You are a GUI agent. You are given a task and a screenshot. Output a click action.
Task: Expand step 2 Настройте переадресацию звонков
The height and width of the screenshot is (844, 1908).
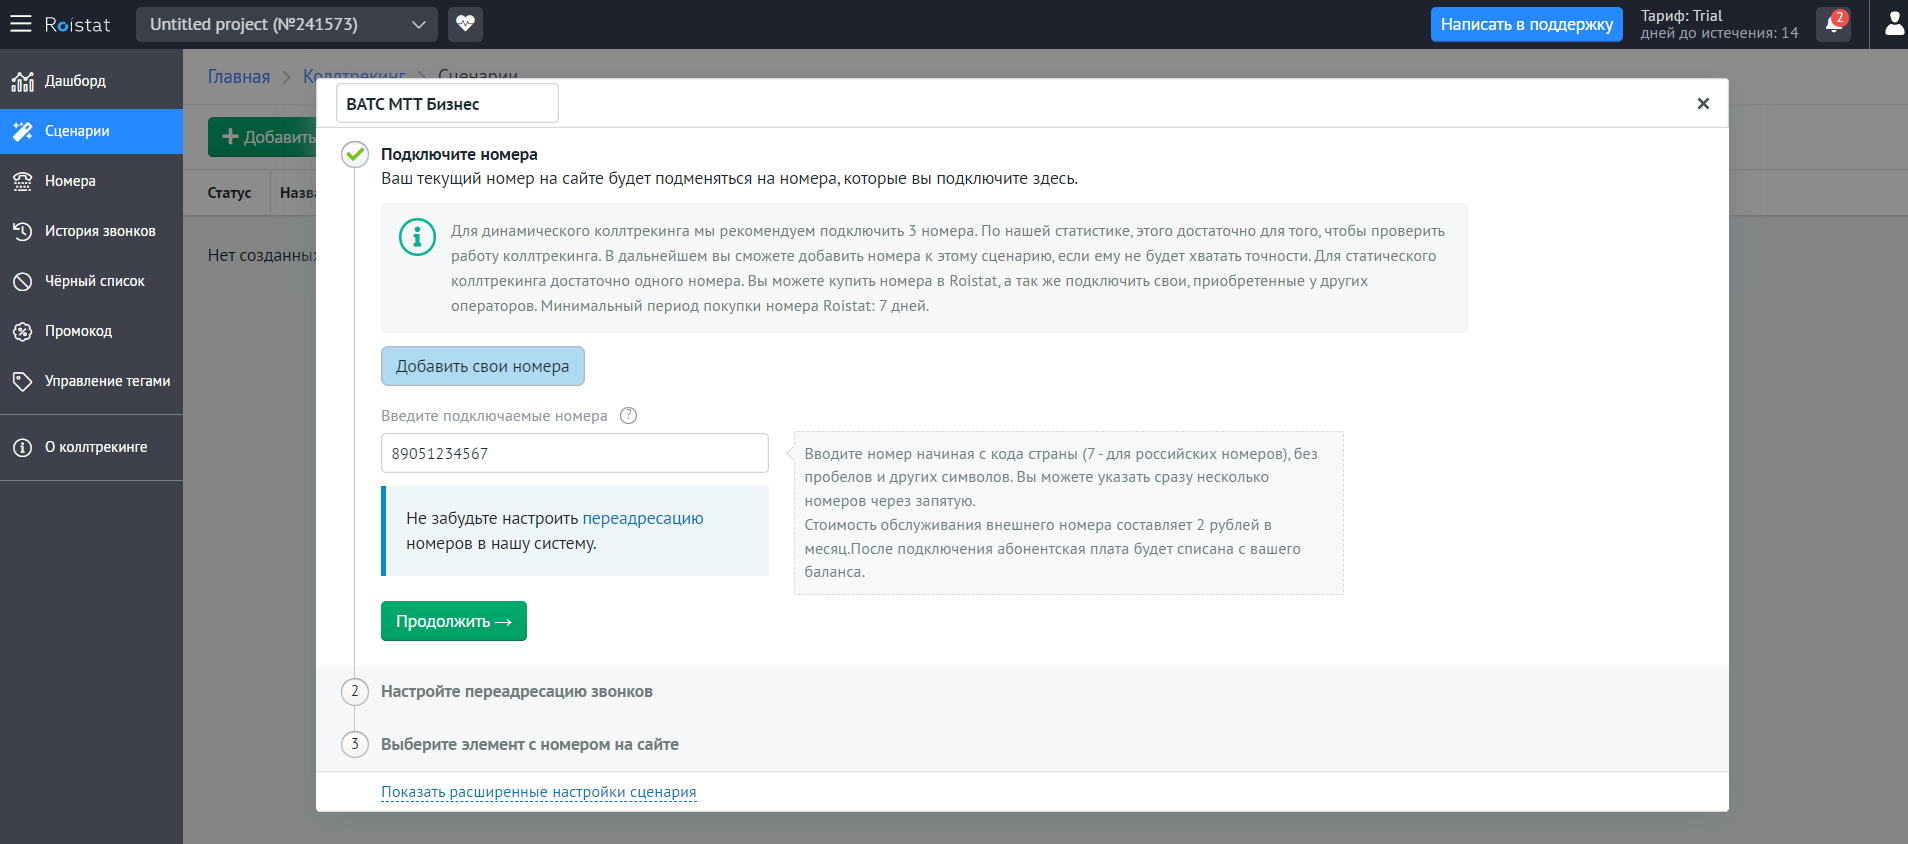[x=516, y=691]
